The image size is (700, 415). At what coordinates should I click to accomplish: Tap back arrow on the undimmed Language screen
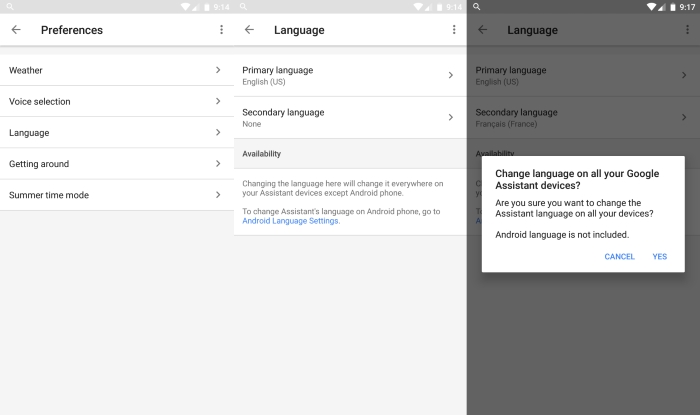click(249, 30)
